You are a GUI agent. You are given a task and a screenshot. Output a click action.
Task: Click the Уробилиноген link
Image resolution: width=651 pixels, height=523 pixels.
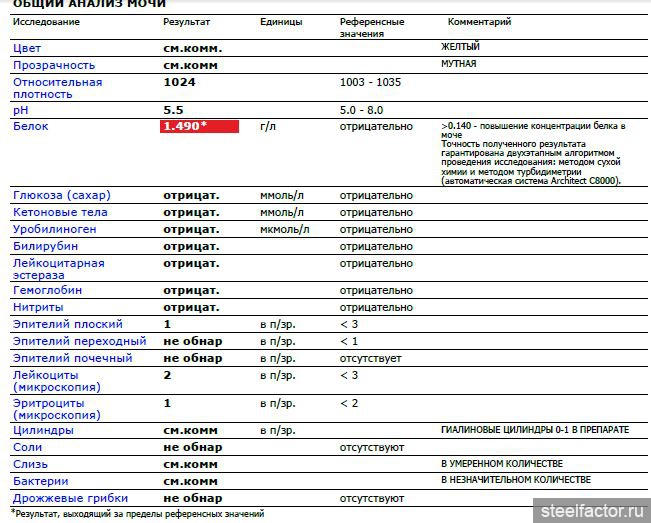click(x=54, y=229)
